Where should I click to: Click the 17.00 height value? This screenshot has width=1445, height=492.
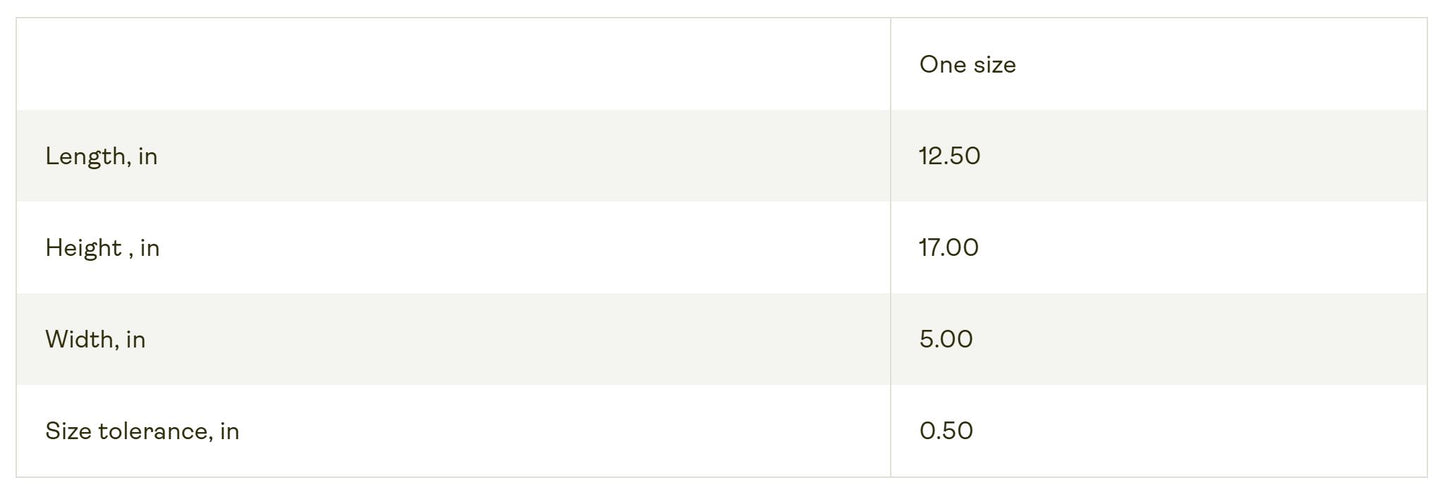[948, 248]
